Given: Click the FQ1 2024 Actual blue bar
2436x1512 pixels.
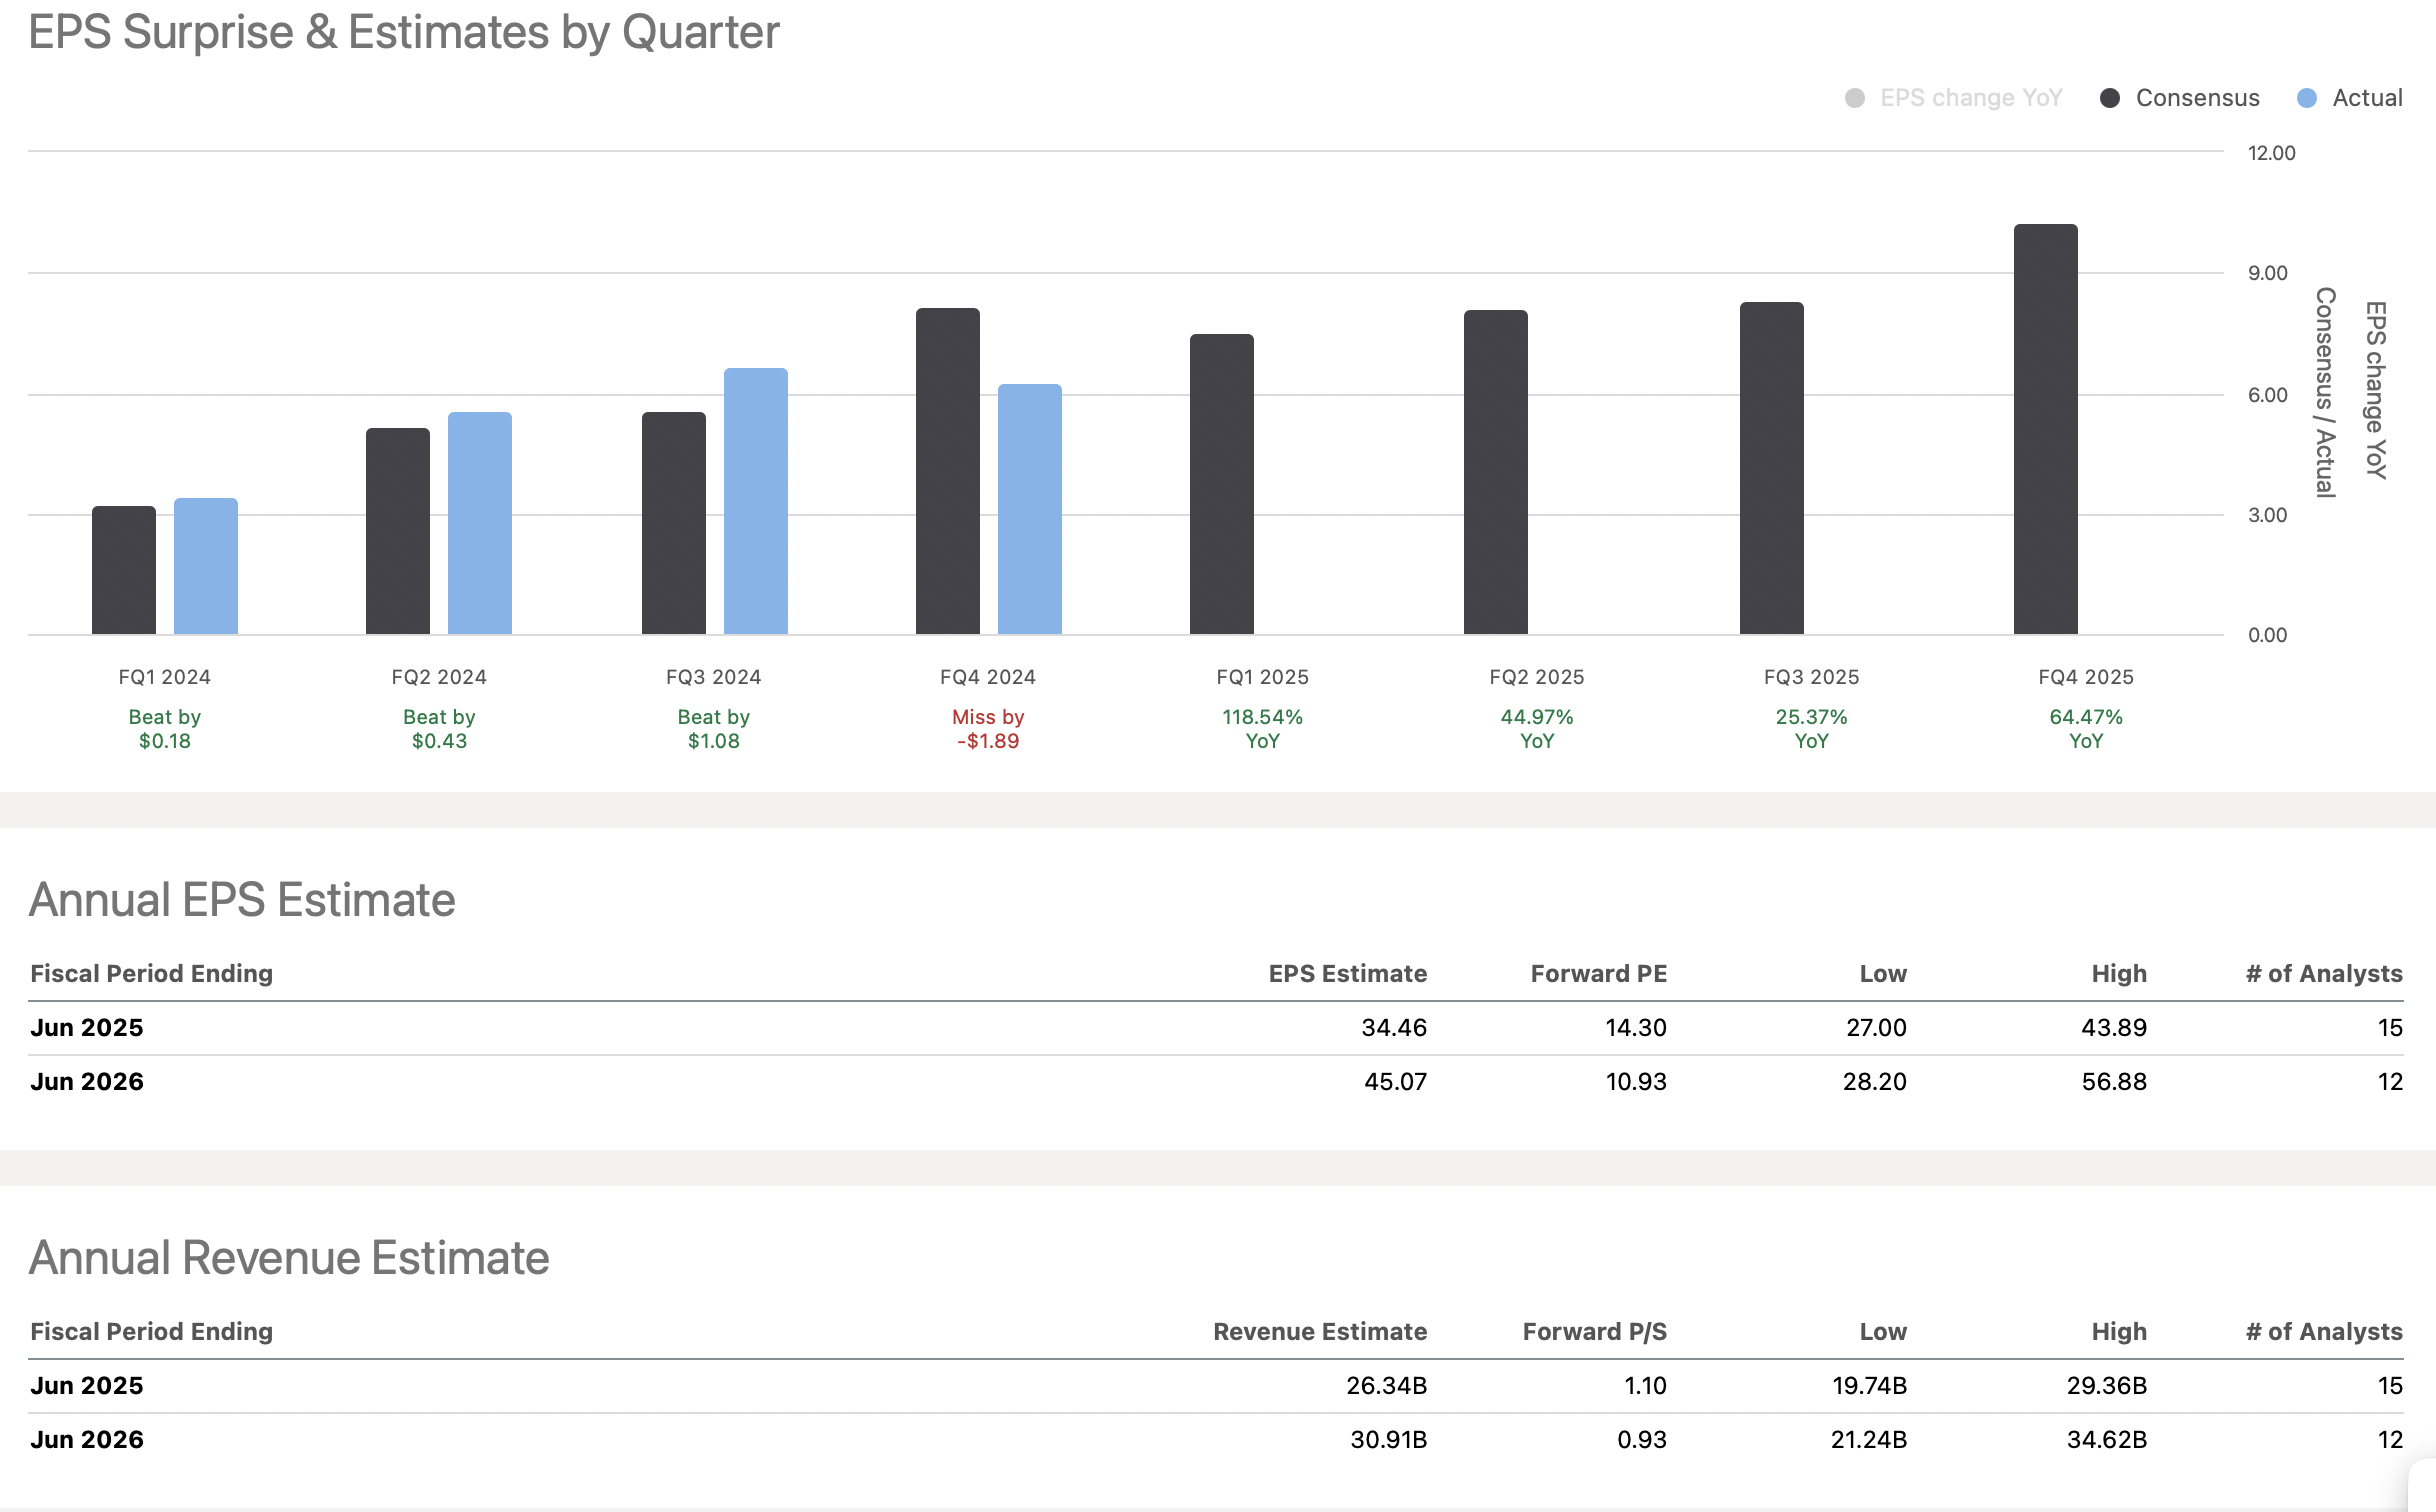Looking at the screenshot, I should [206, 566].
